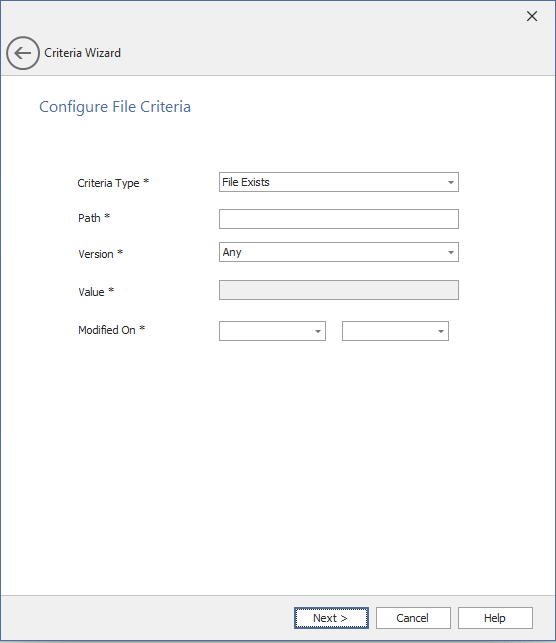Open Help for this wizard page
The image size is (556, 643).
[495, 618]
